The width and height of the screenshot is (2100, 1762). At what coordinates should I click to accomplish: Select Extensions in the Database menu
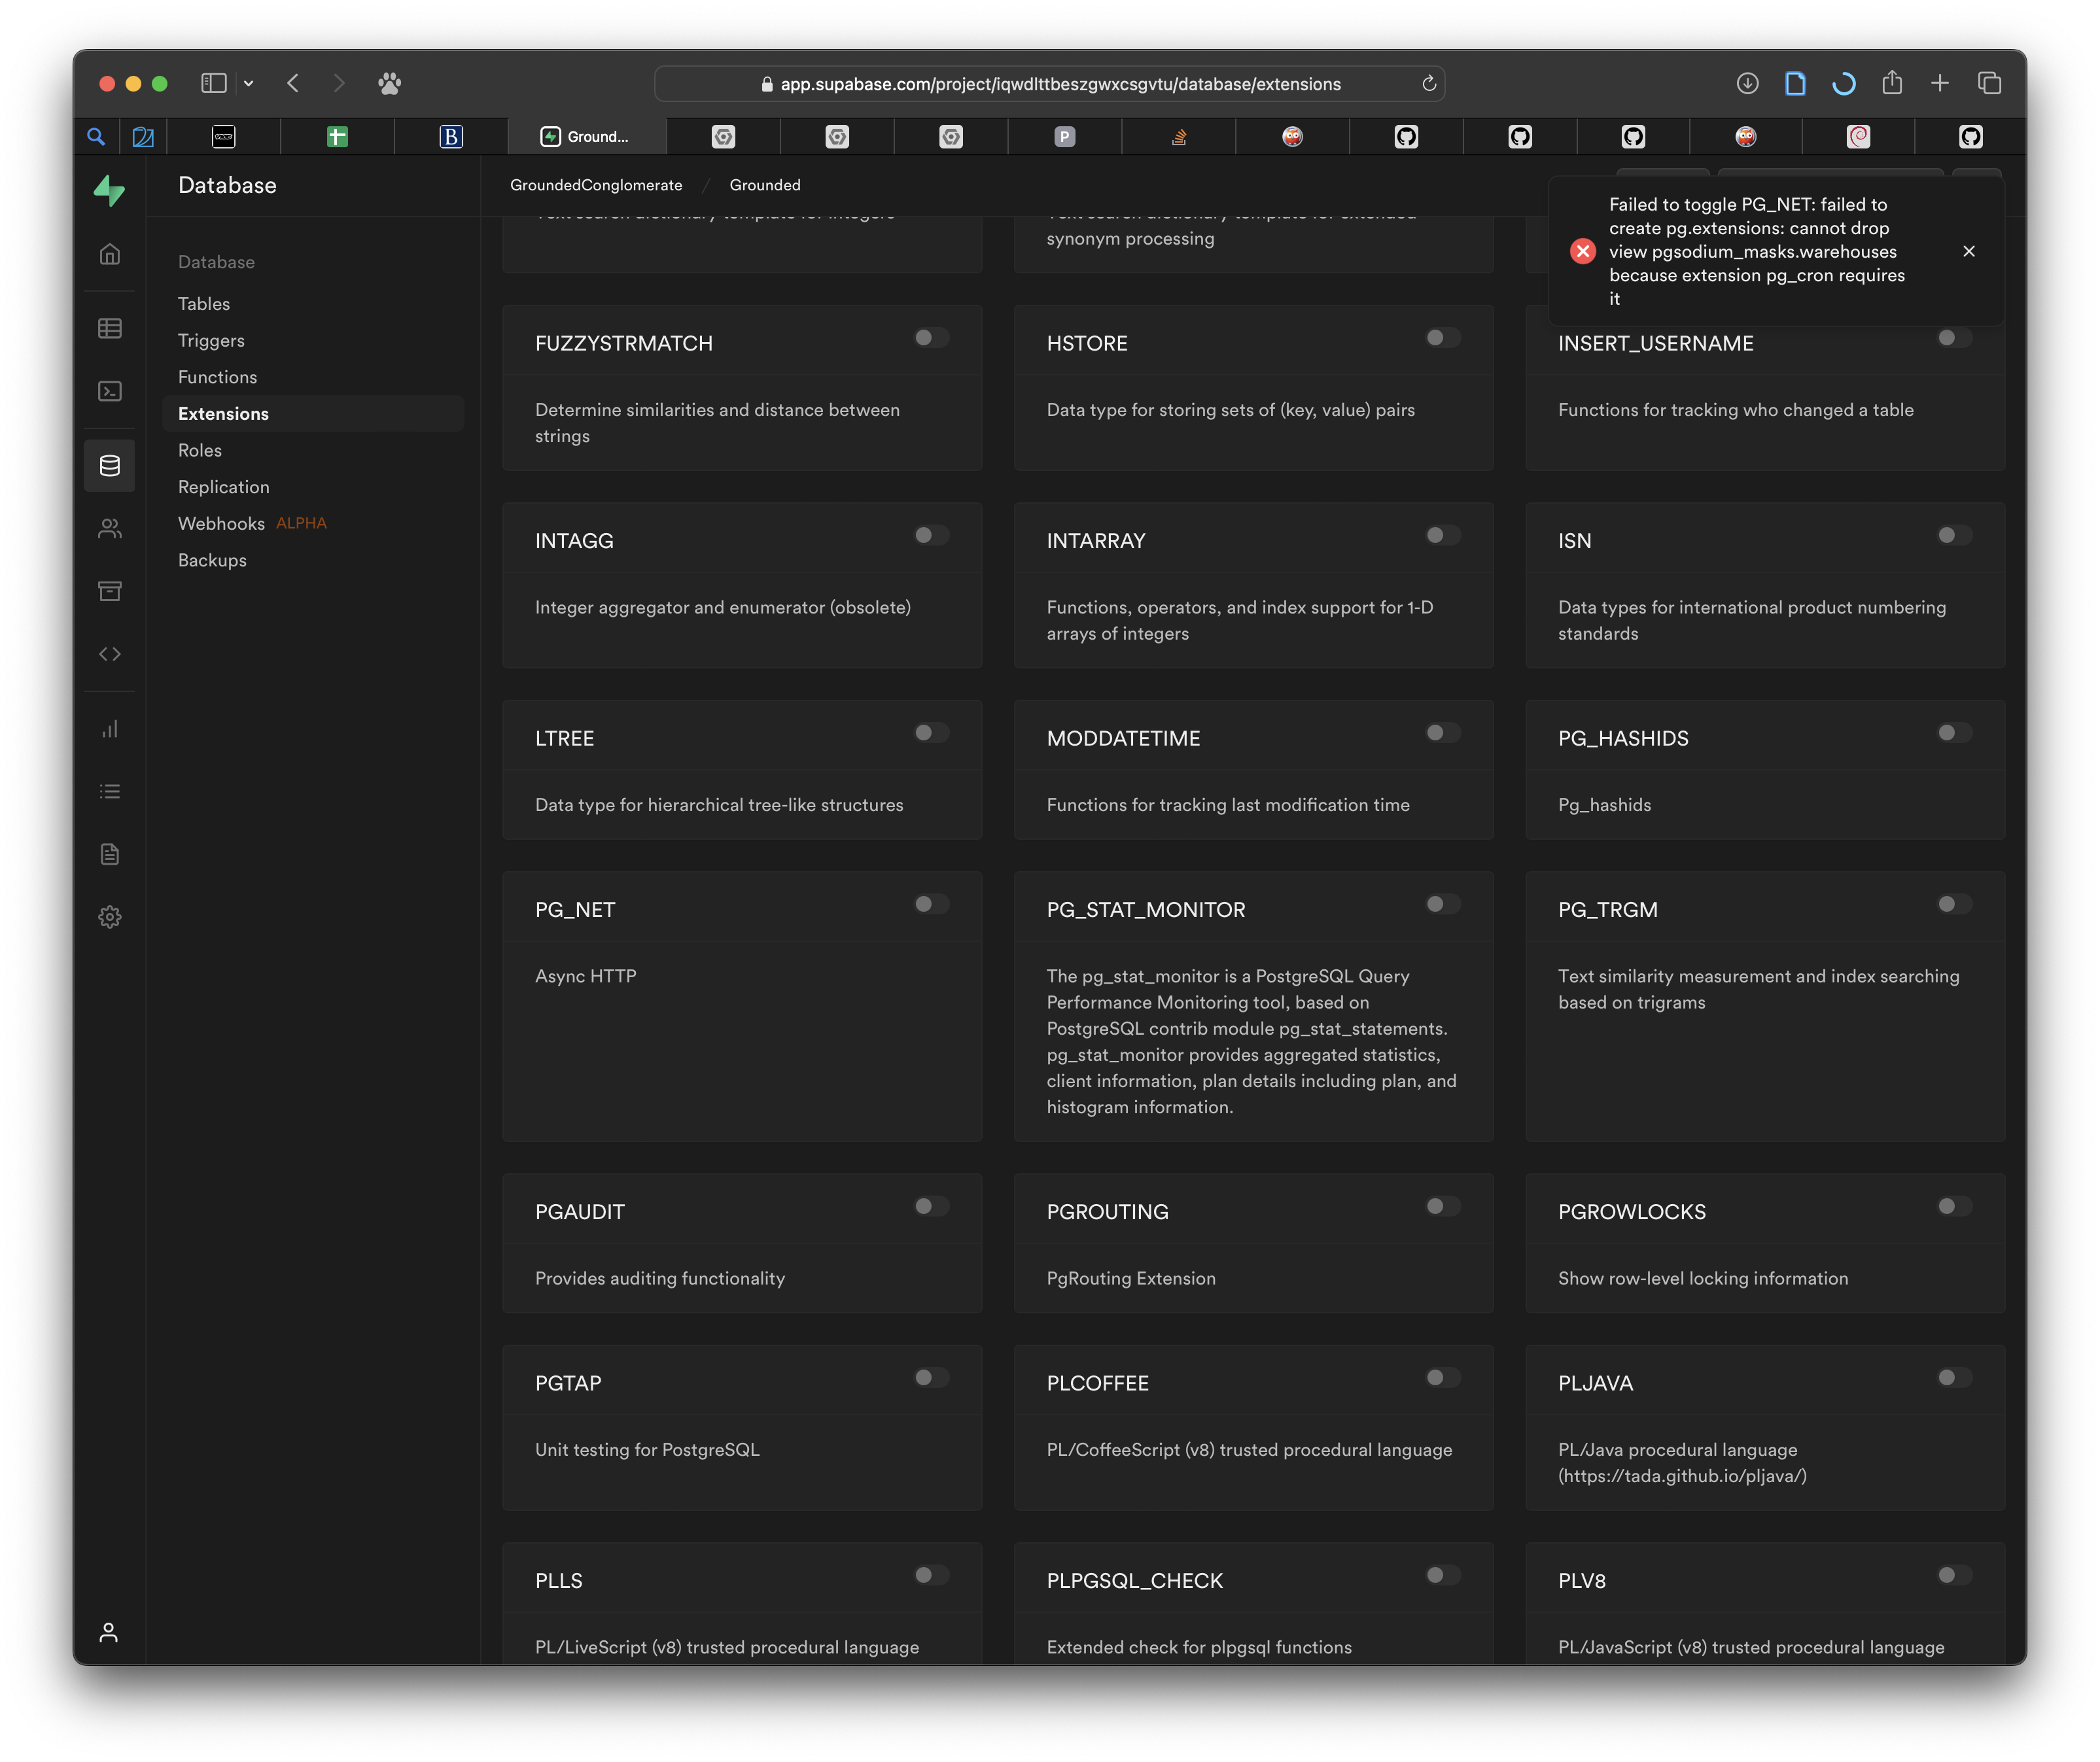pyautogui.click(x=223, y=413)
